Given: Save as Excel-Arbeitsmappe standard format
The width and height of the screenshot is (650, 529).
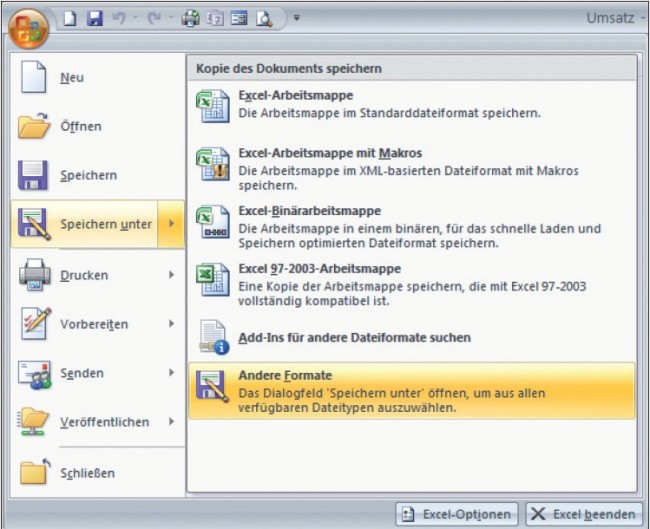Looking at the screenshot, I should (x=412, y=106).
